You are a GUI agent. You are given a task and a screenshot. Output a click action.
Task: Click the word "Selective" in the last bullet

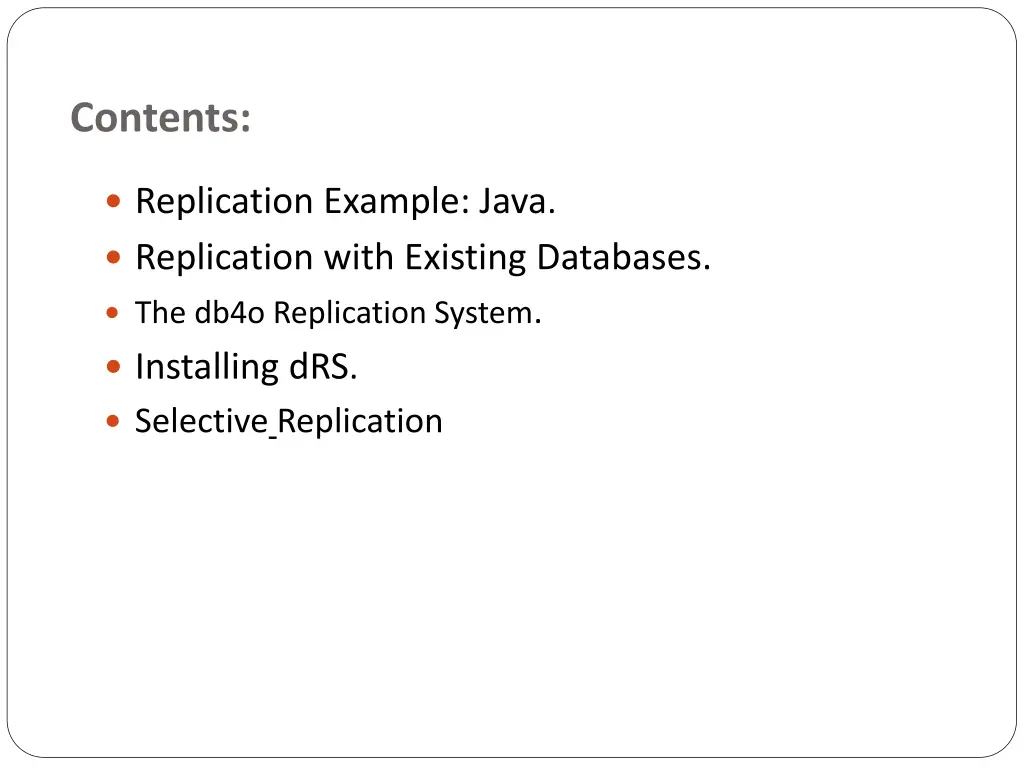pos(201,421)
